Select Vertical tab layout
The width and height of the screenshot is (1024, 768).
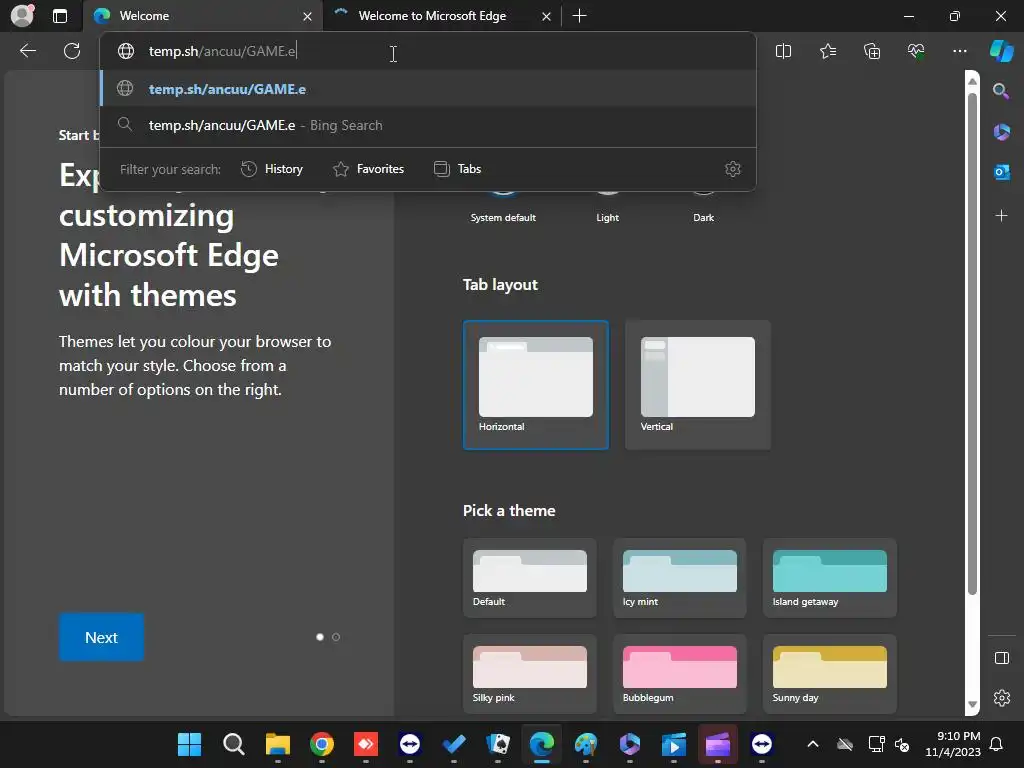[x=697, y=385]
